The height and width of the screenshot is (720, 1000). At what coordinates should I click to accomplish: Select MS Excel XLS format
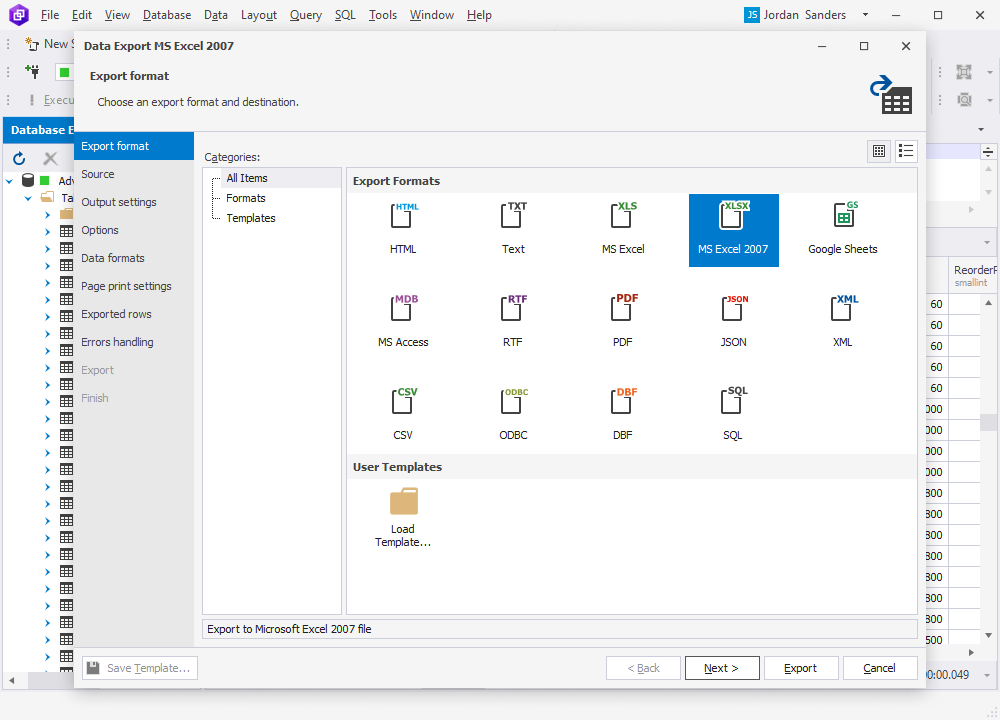click(623, 230)
